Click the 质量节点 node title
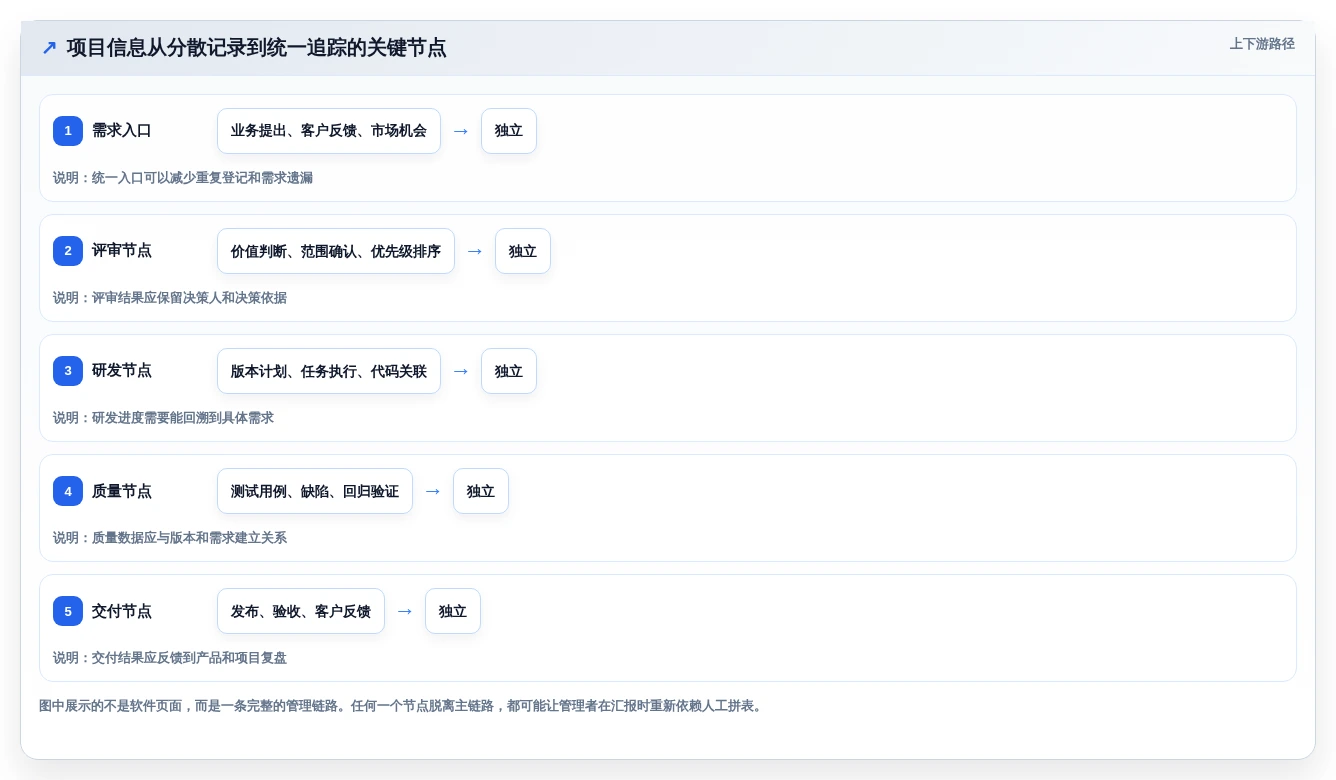 coord(122,491)
